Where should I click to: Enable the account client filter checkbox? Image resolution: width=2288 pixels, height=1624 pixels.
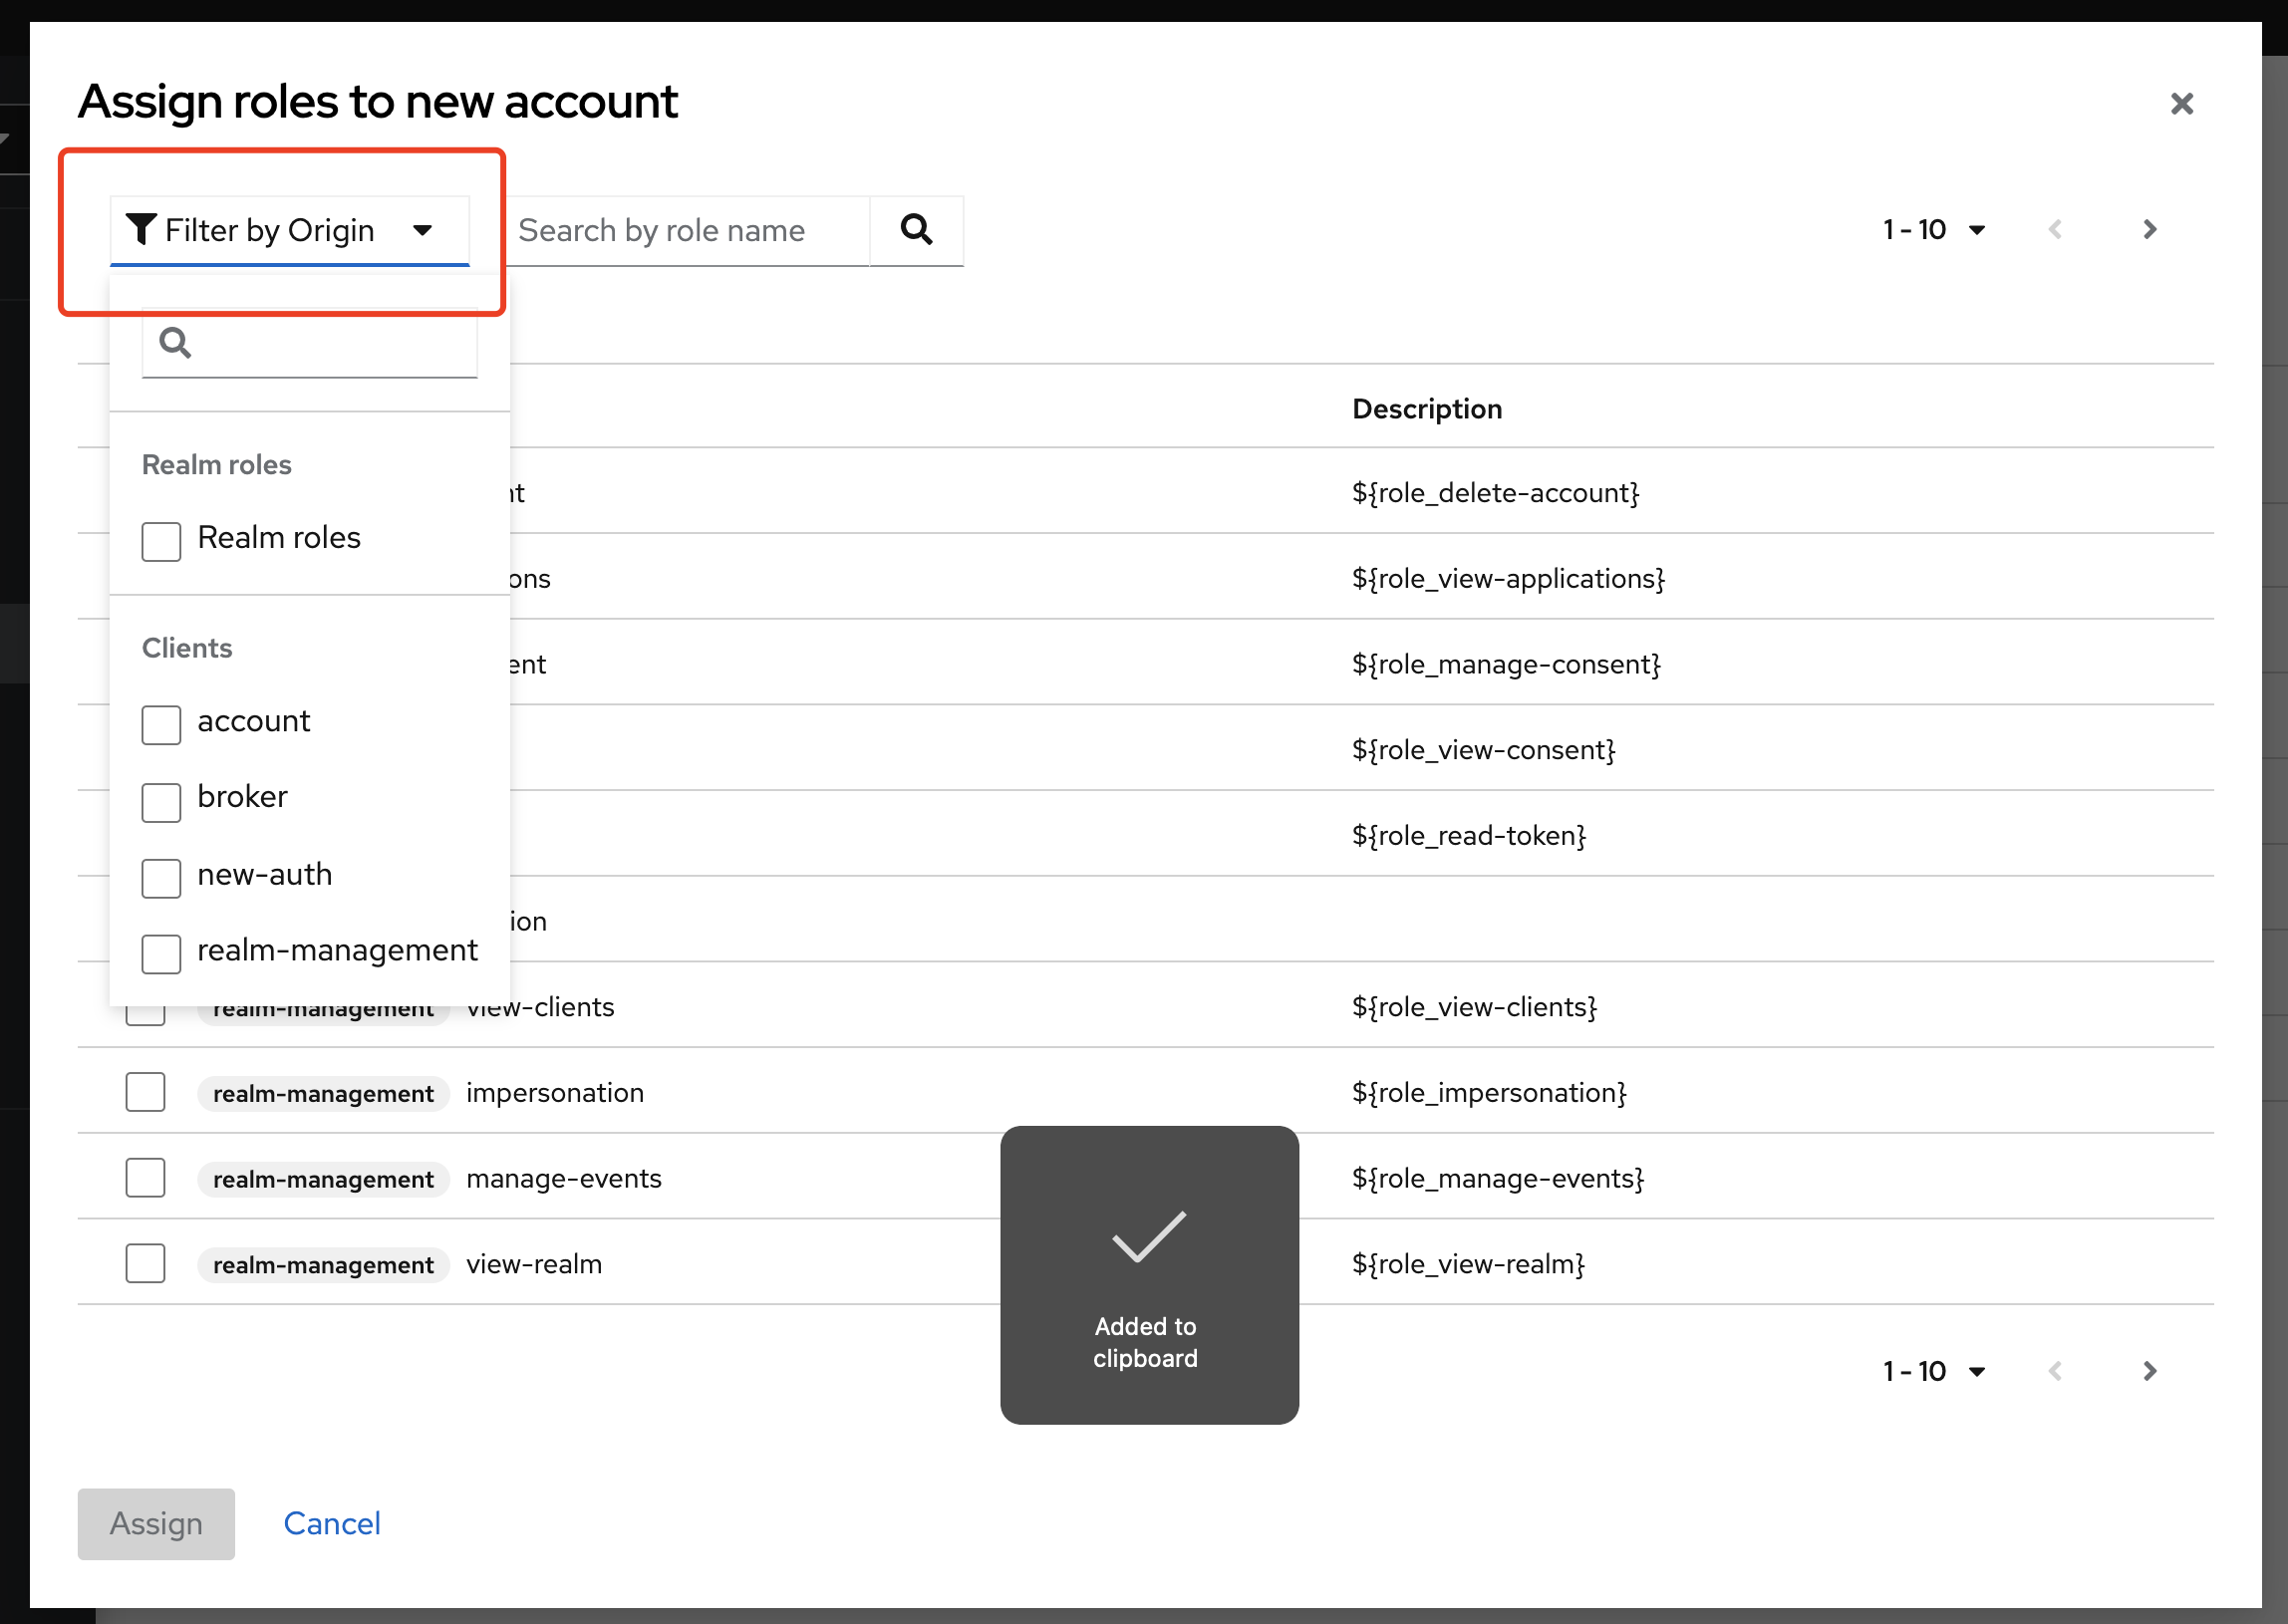(x=161, y=726)
